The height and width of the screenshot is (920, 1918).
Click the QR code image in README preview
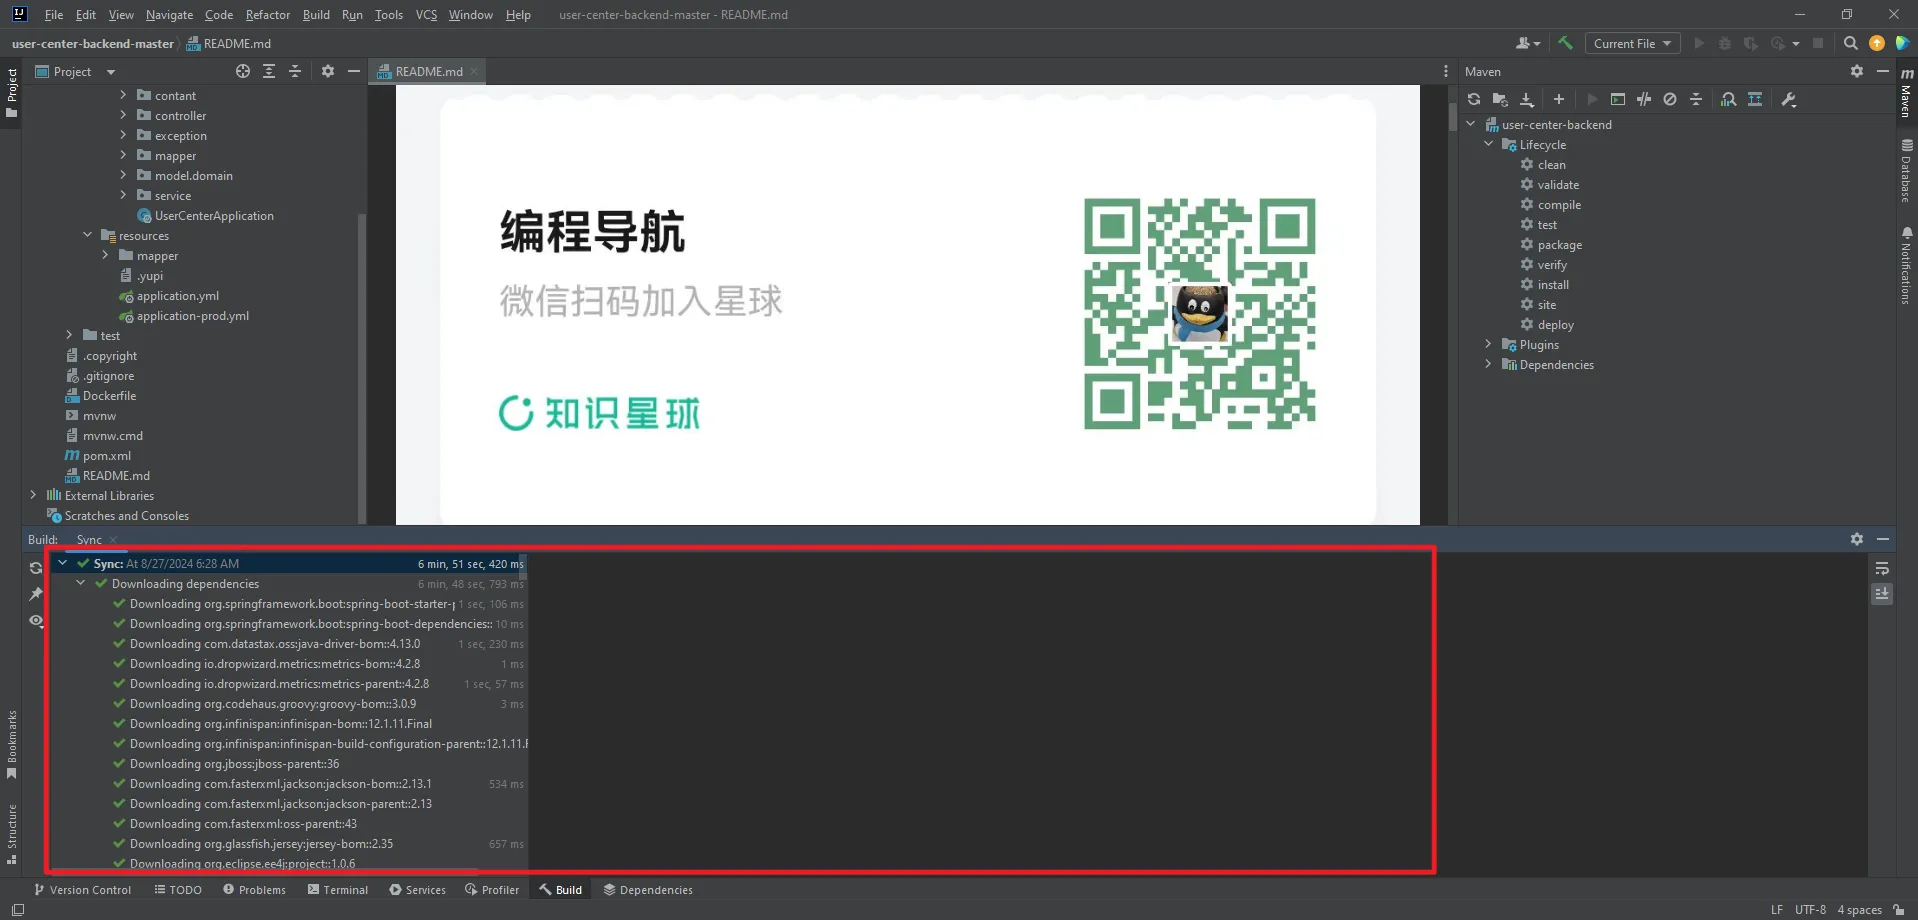pyautogui.click(x=1199, y=313)
